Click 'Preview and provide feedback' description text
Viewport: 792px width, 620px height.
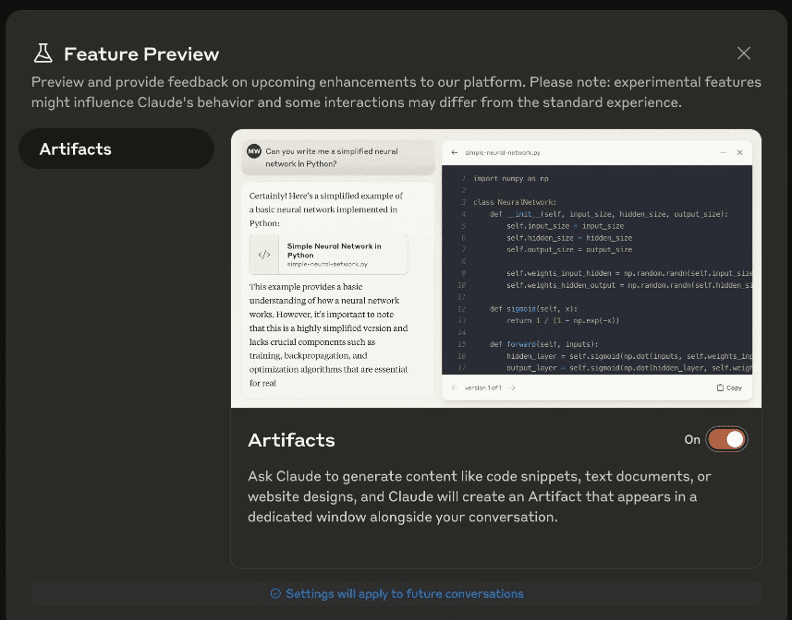click(396, 92)
